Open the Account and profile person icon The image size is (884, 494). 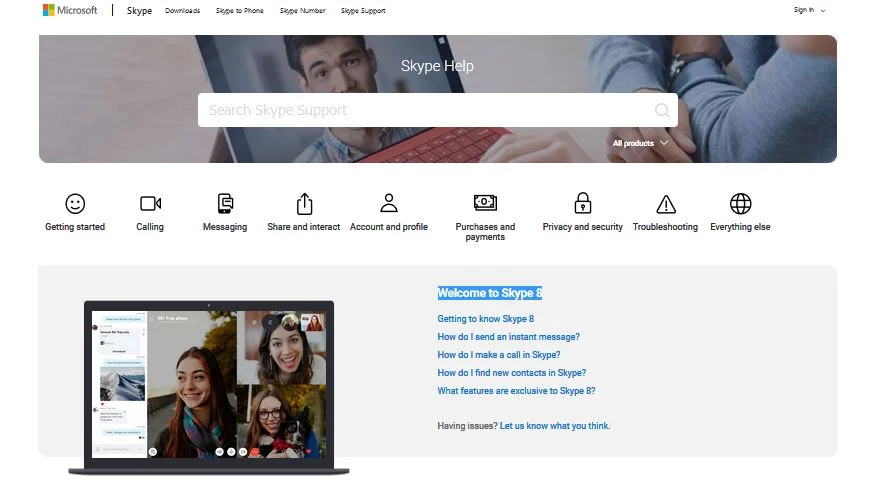point(389,203)
